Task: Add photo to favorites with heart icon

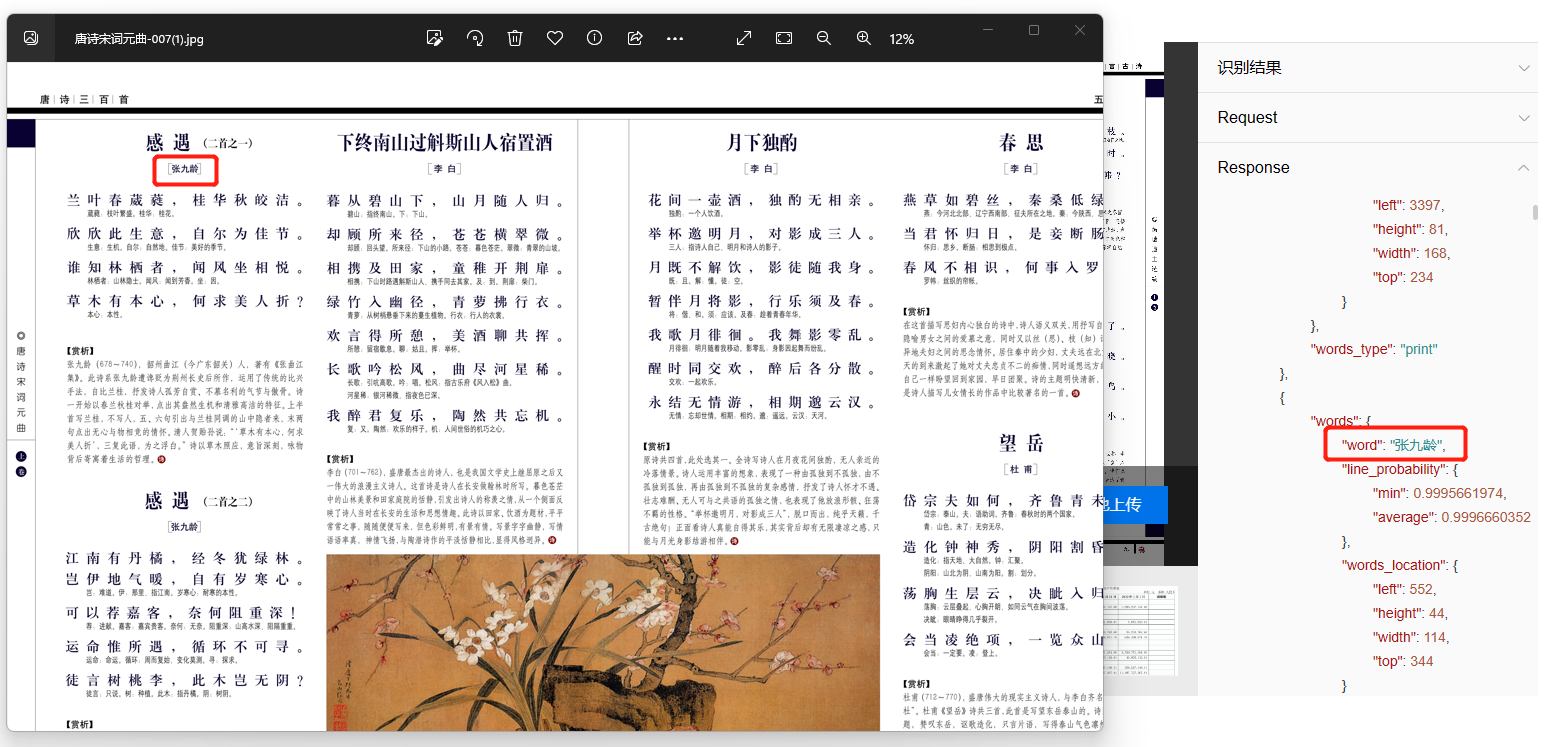Action: (555, 38)
